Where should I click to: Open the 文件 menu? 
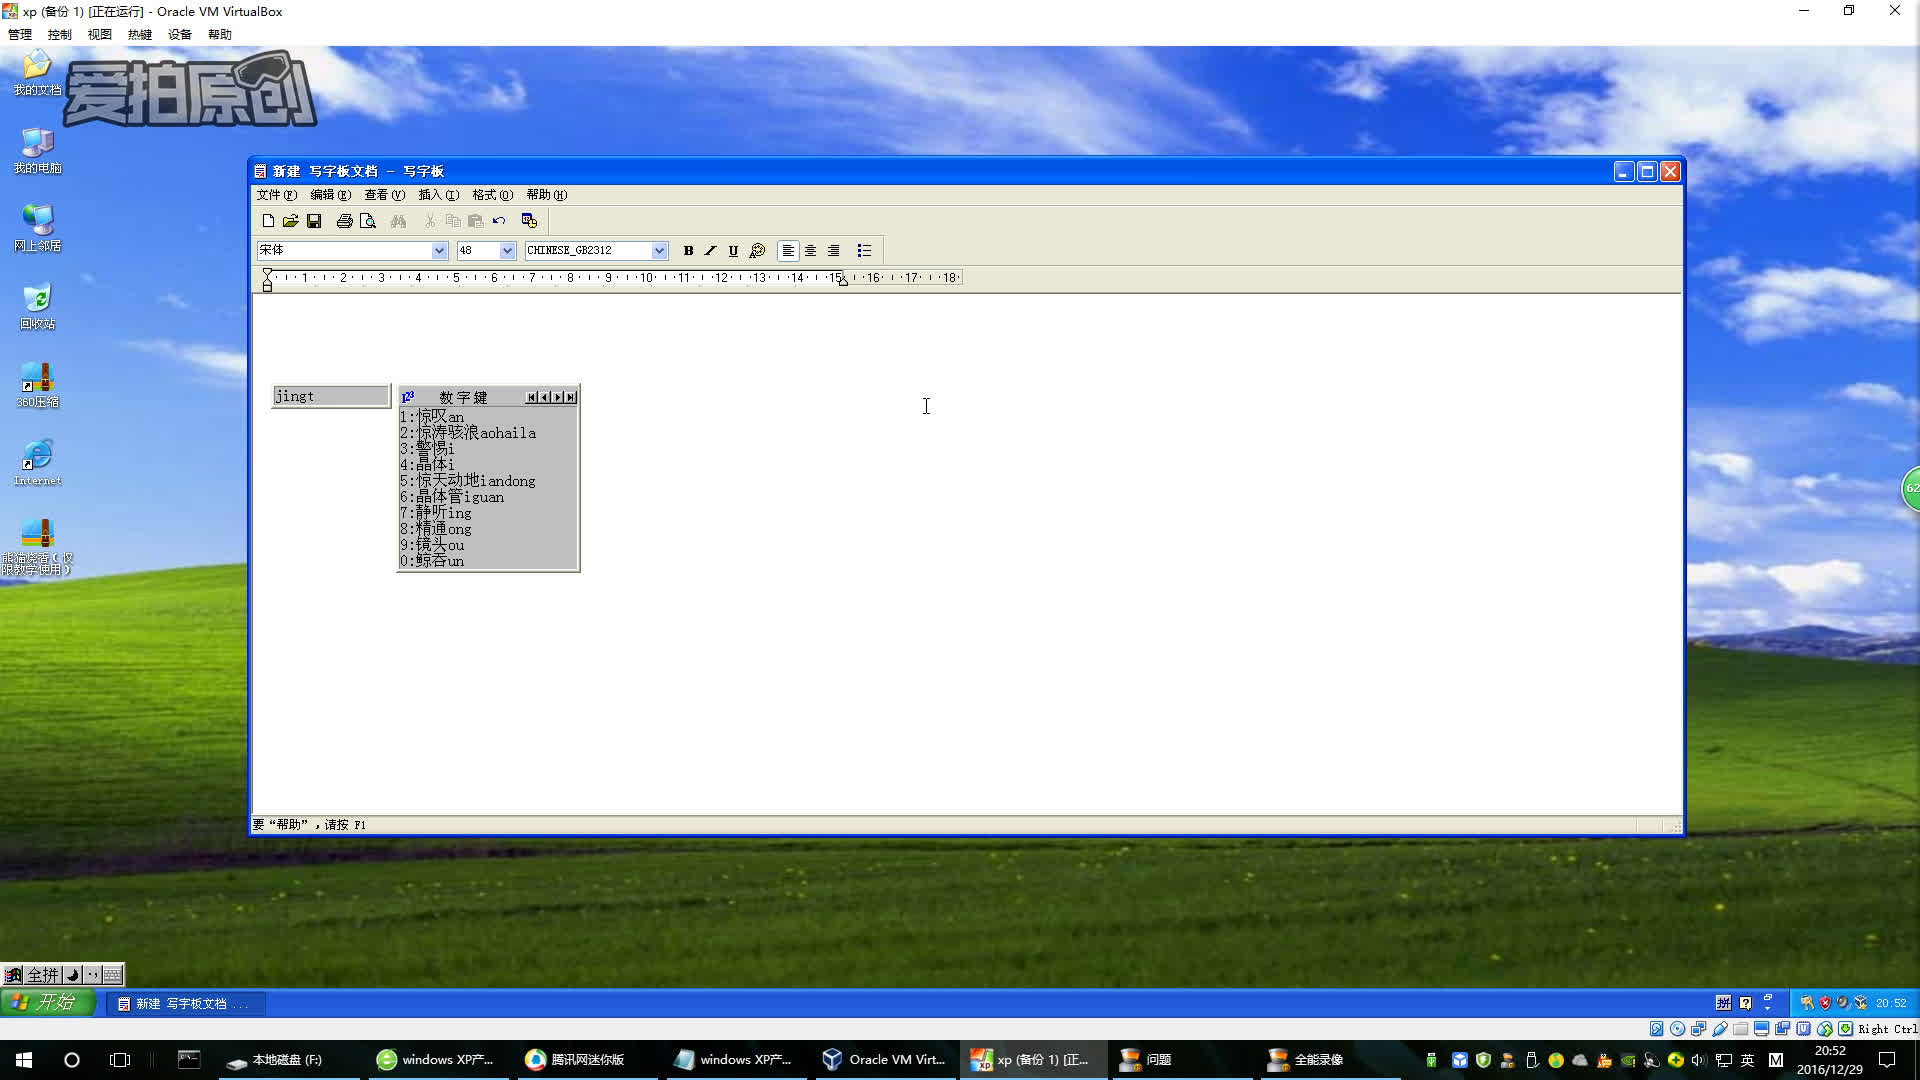coord(276,195)
